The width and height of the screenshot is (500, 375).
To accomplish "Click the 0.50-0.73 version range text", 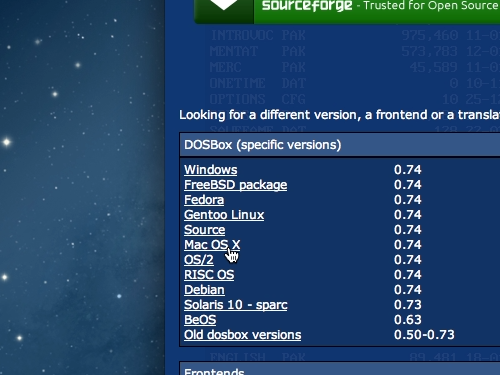I will click(x=424, y=335).
